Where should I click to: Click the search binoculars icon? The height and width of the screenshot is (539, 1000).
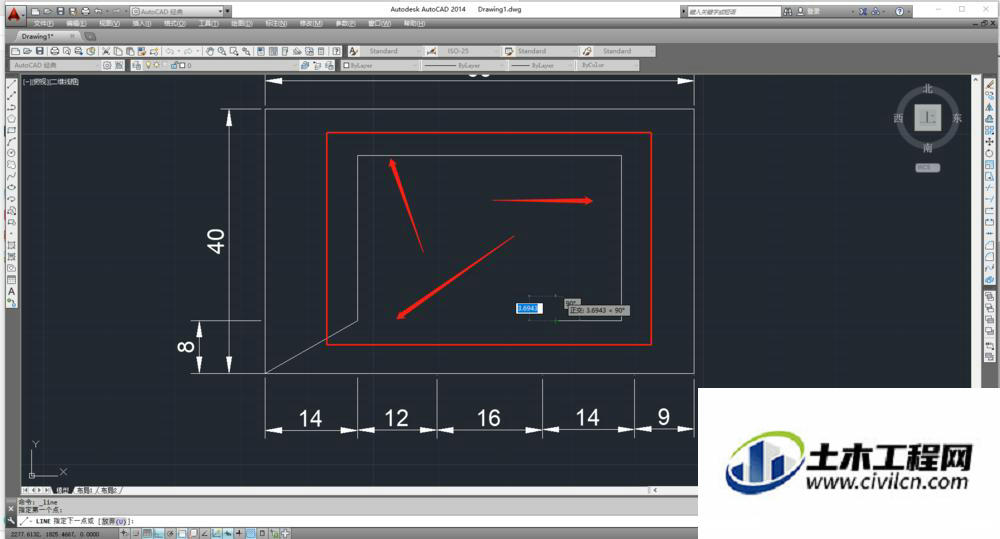[788, 11]
